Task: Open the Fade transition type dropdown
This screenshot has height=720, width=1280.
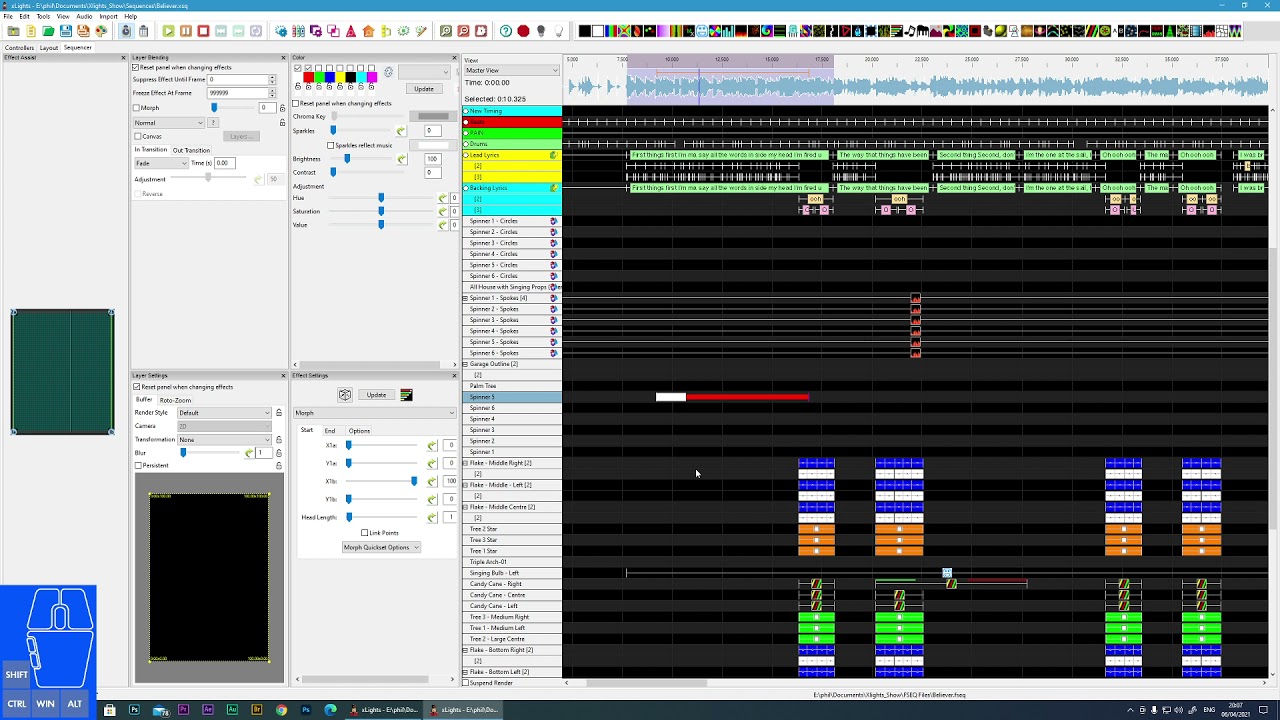Action: [161, 163]
